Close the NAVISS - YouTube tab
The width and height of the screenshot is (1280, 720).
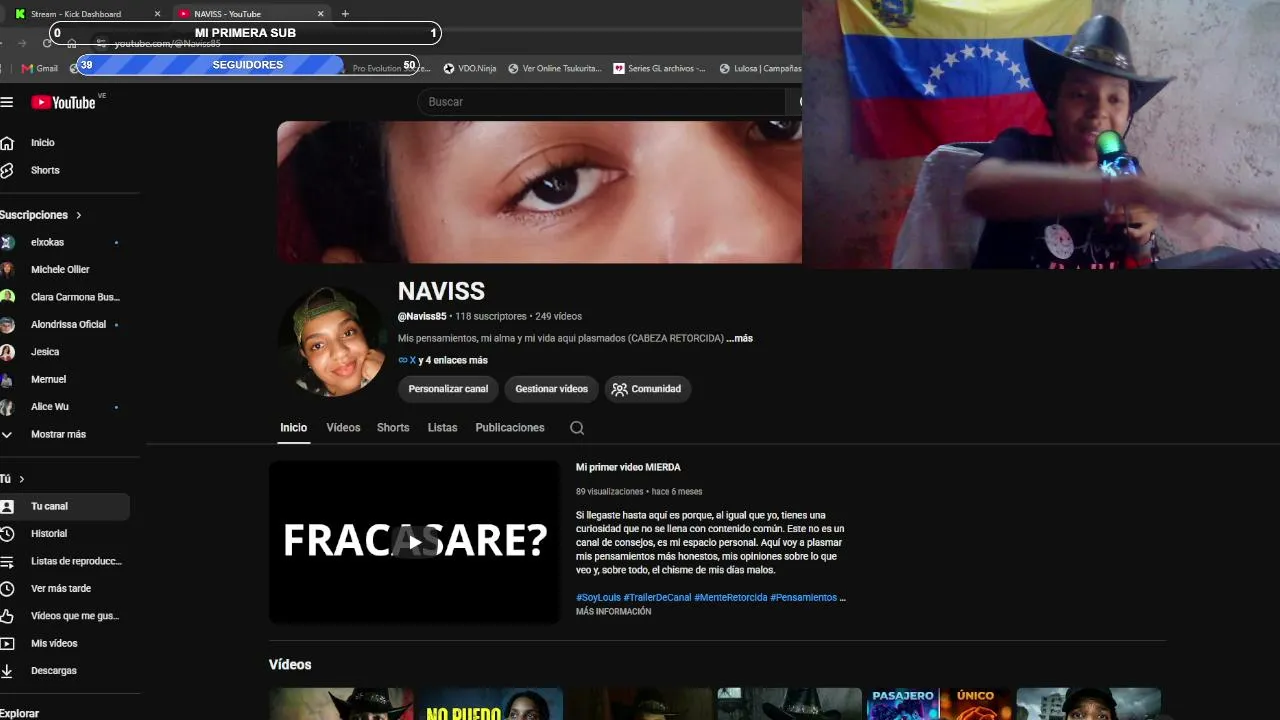pos(320,14)
